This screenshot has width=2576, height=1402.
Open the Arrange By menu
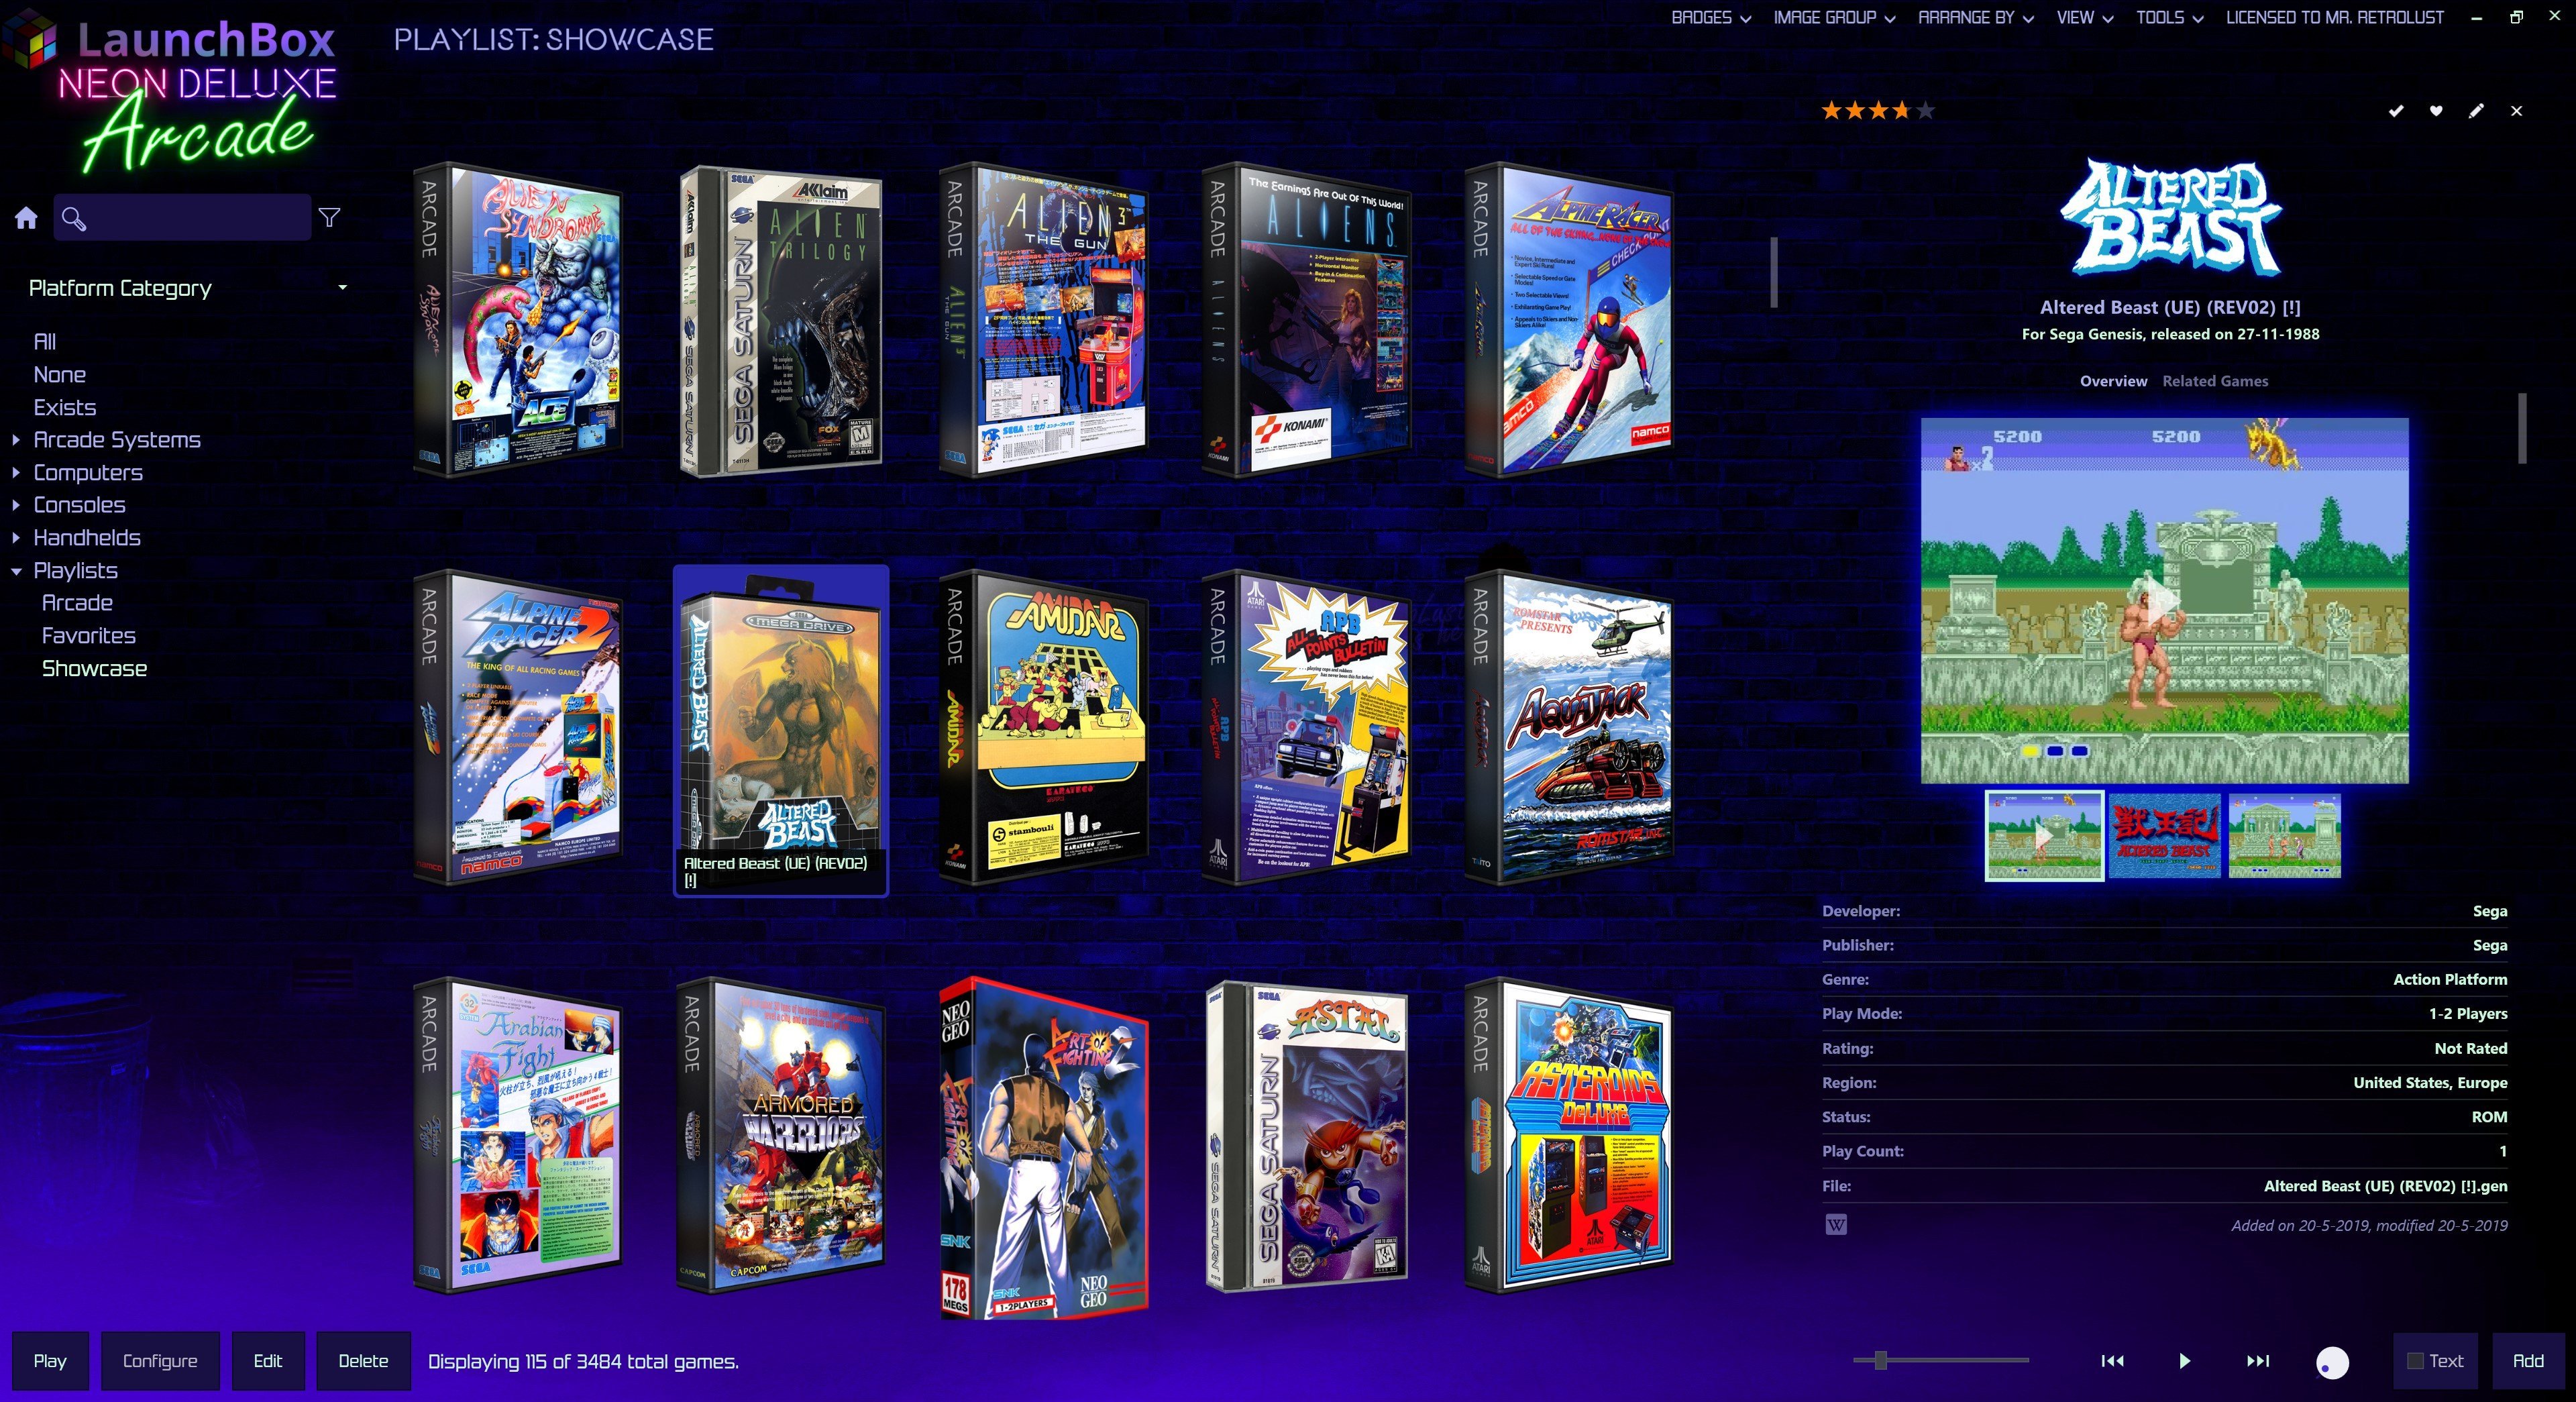1975,17
